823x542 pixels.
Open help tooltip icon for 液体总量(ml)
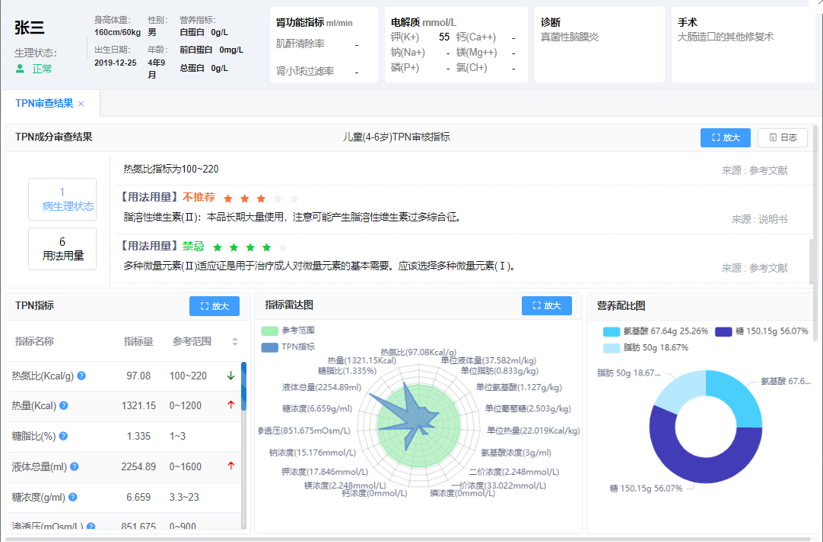click(x=76, y=466)
